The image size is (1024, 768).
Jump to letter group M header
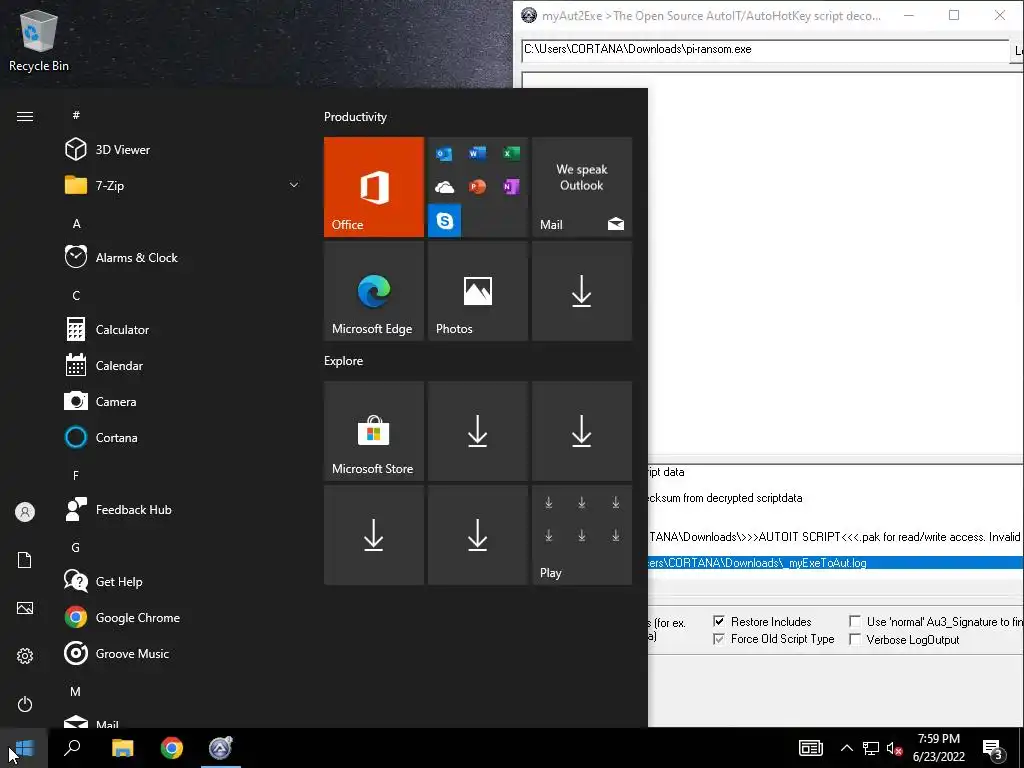76,691
